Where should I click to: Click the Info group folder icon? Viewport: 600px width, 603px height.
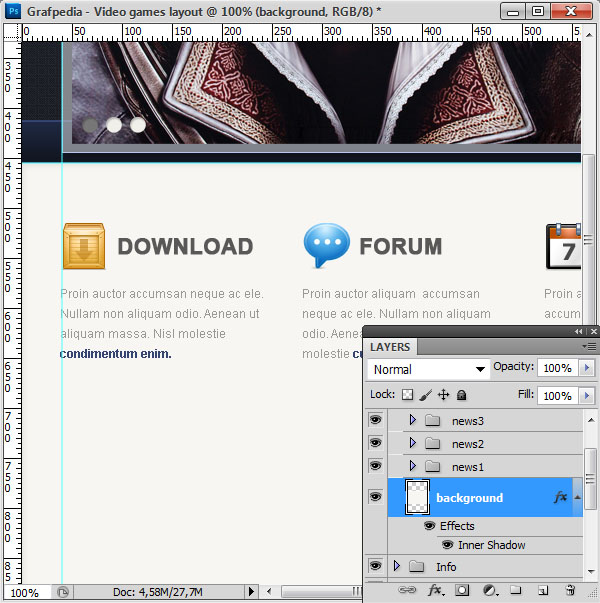click(416, 566)
